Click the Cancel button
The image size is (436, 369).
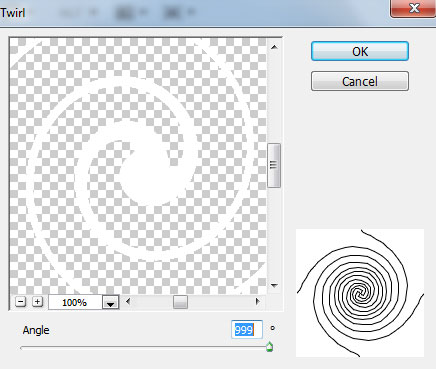(x=360, y=81)
